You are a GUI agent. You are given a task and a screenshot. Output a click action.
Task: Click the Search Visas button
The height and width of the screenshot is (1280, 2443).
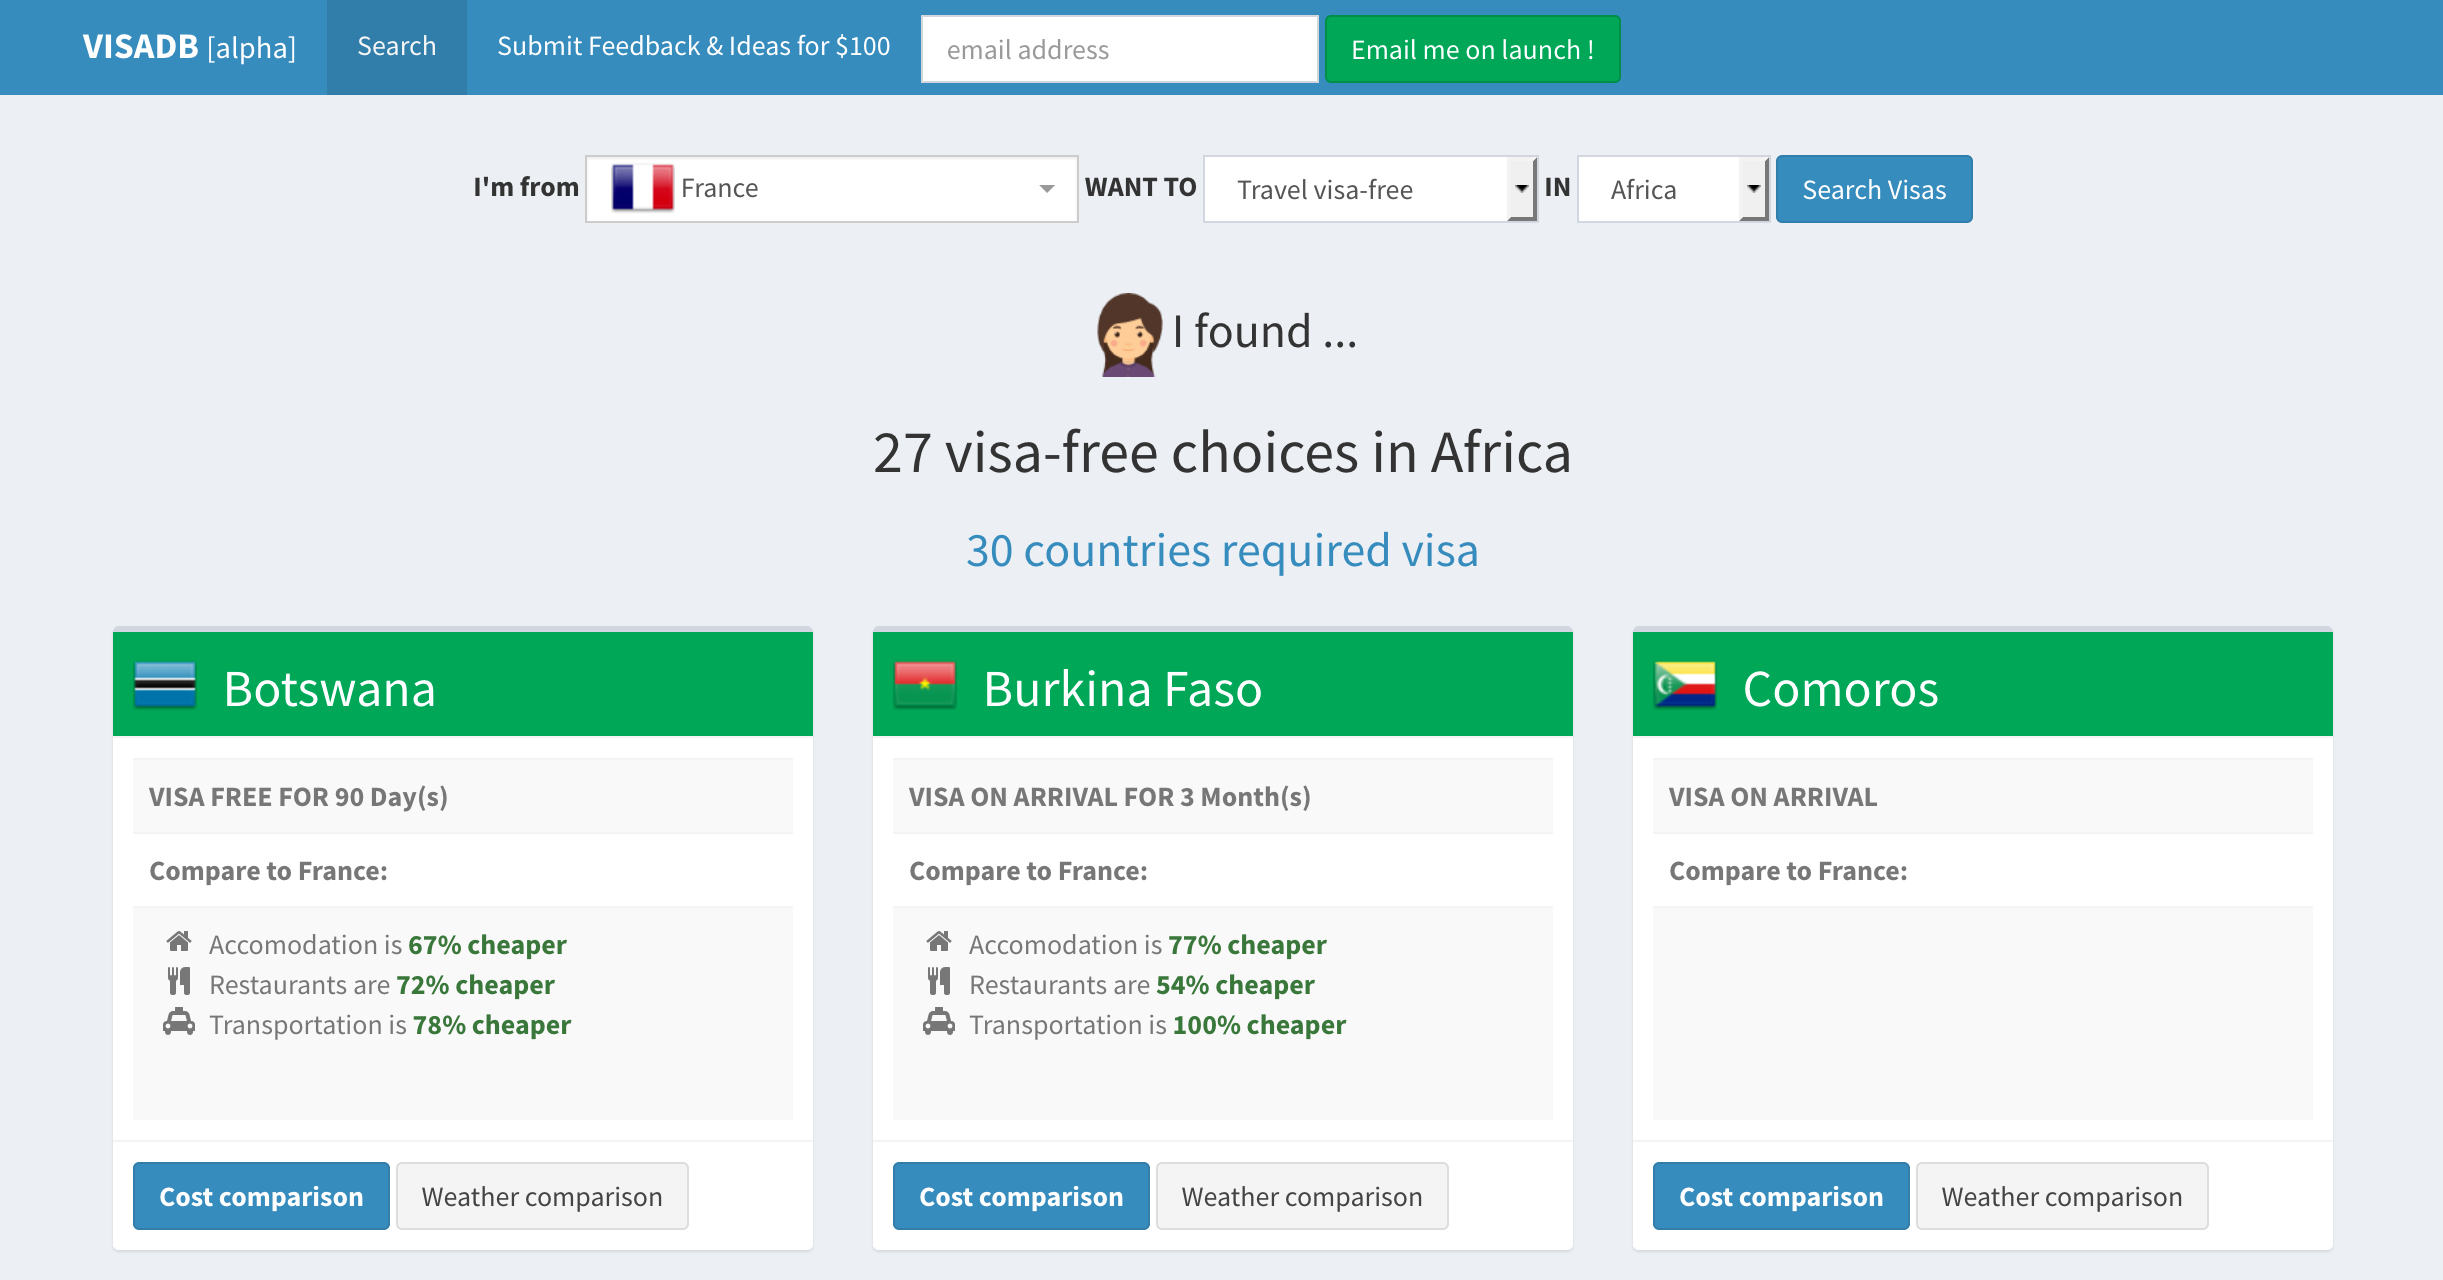coord(1874,189)
